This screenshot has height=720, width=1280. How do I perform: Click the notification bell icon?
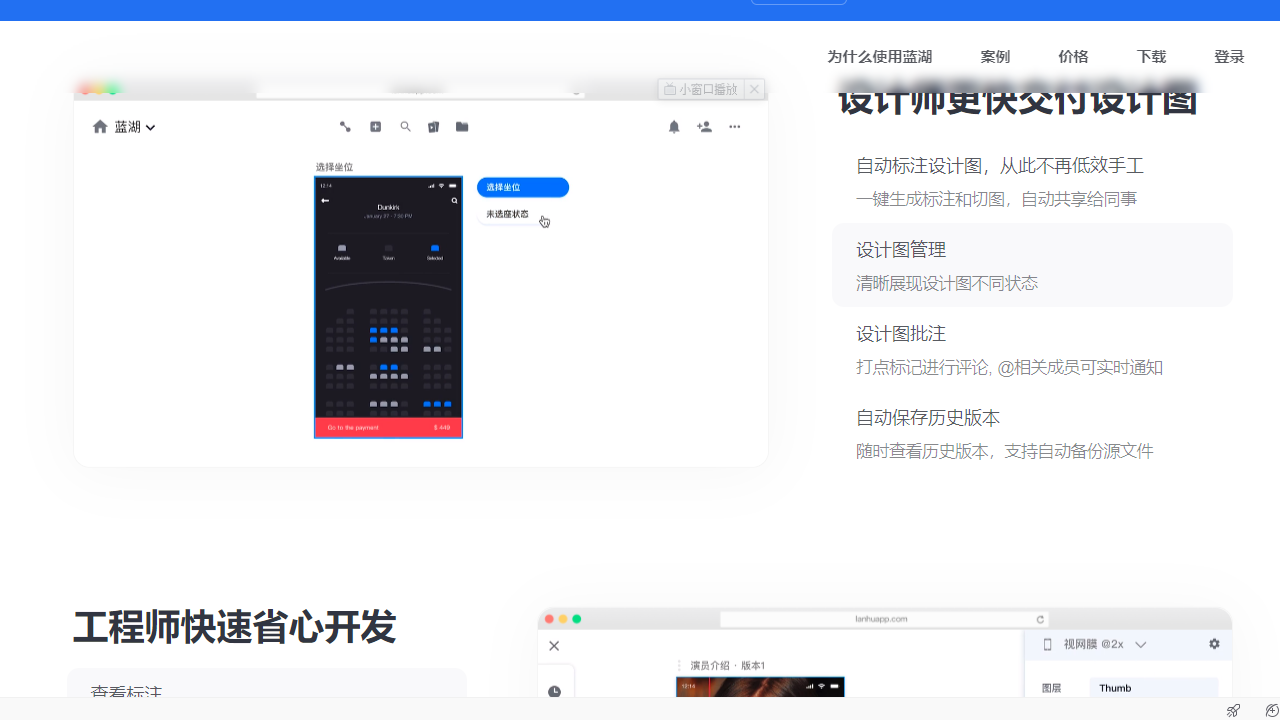point(674,127)
